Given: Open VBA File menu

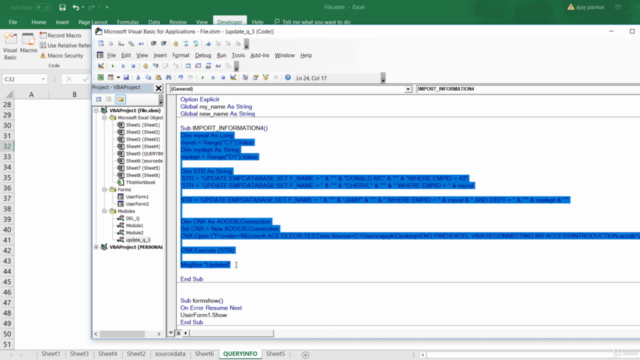Looking at the screenshot, I should [111, 56].
